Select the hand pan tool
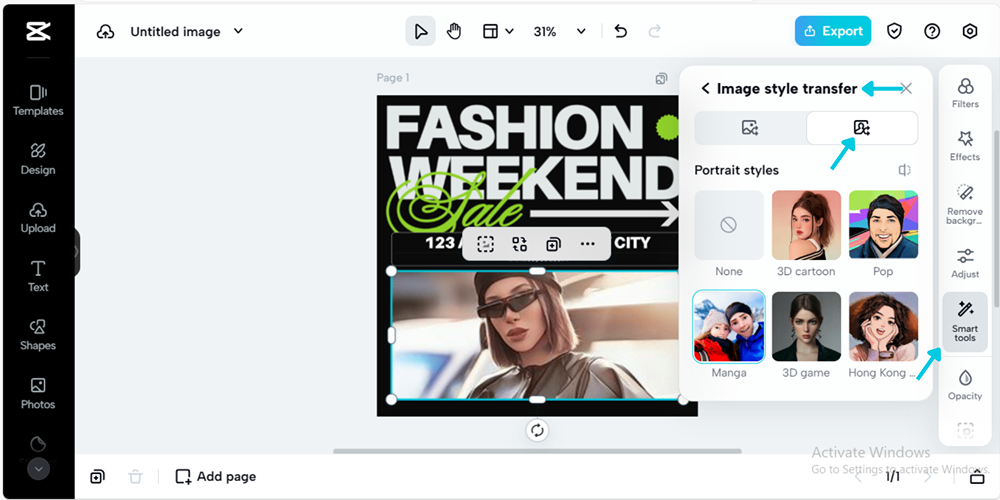This screenshot has height=500, width=1000. 454,31
